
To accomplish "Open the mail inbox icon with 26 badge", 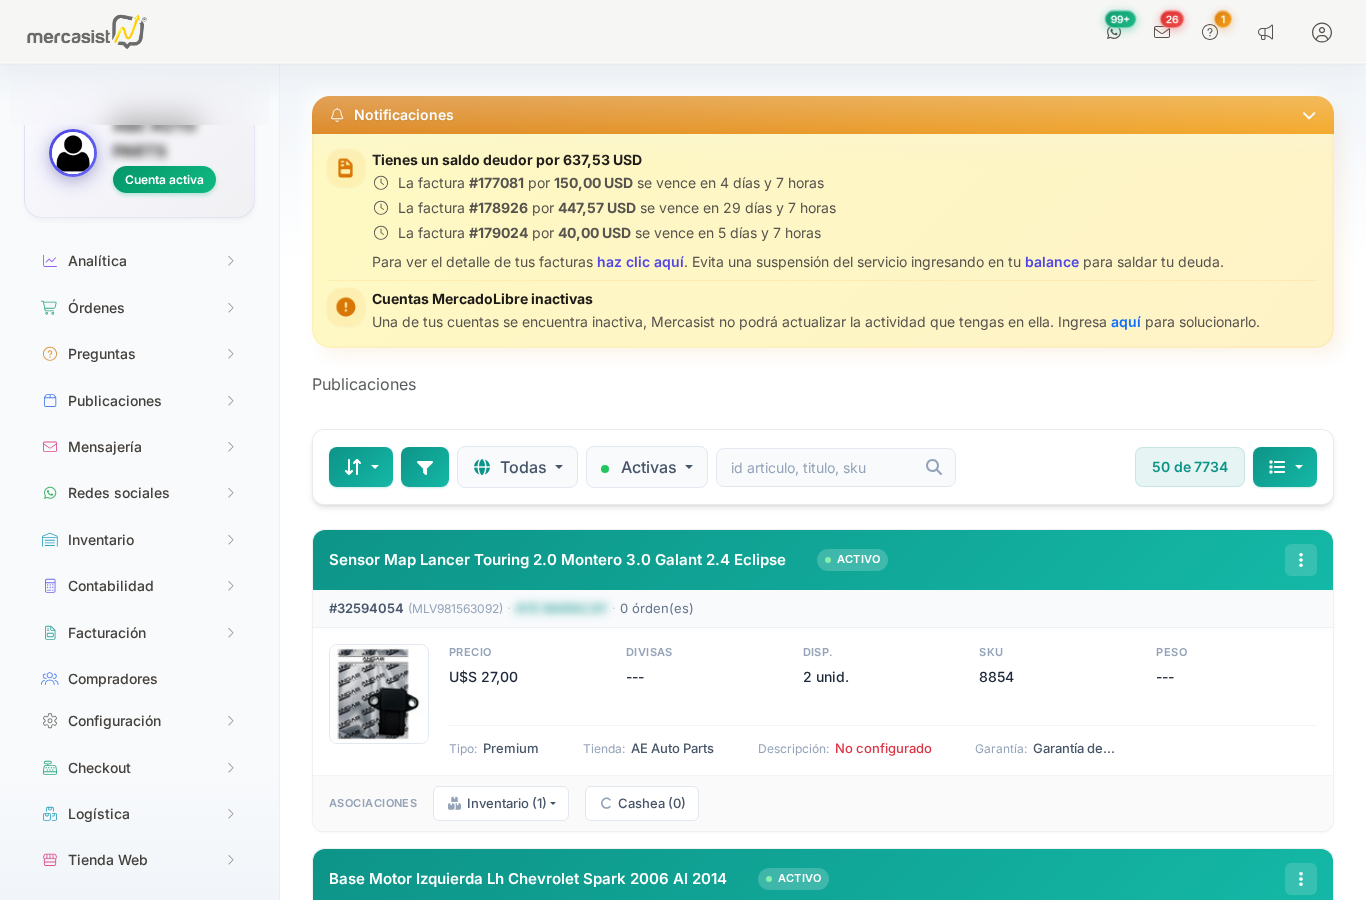I will point(1162,32).
